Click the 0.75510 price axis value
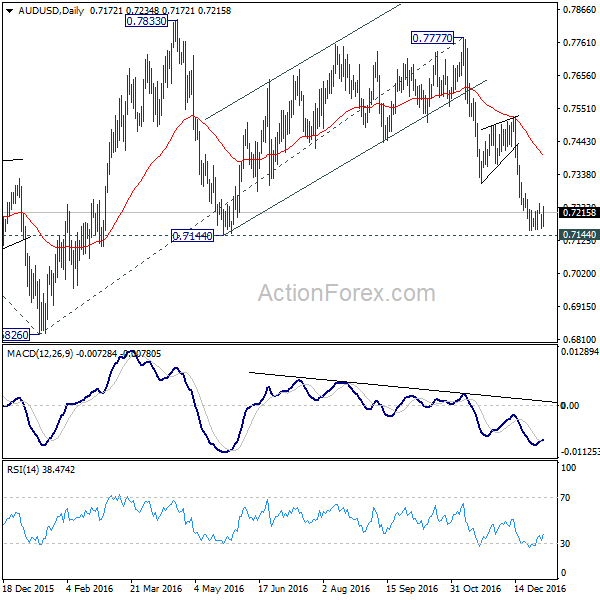Image resolution: width=600 pixels, height=600 pixels. 579,108
